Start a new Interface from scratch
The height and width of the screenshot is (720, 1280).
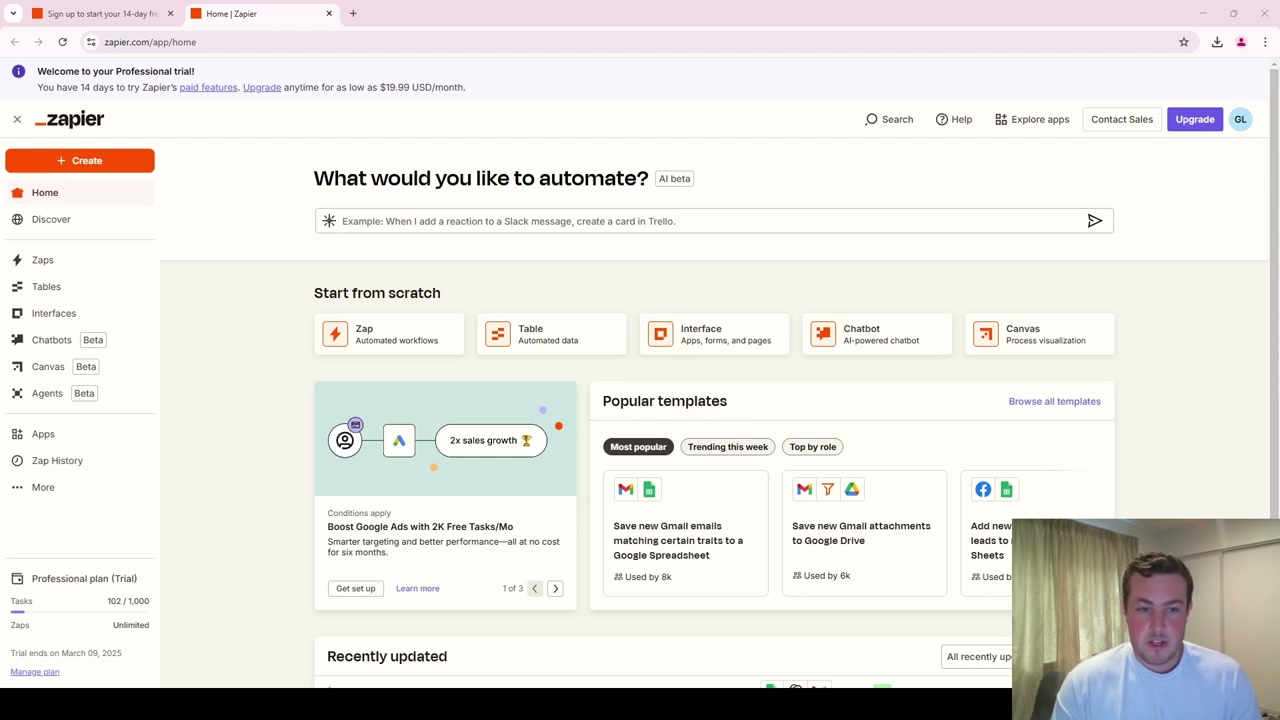[714, 334]
